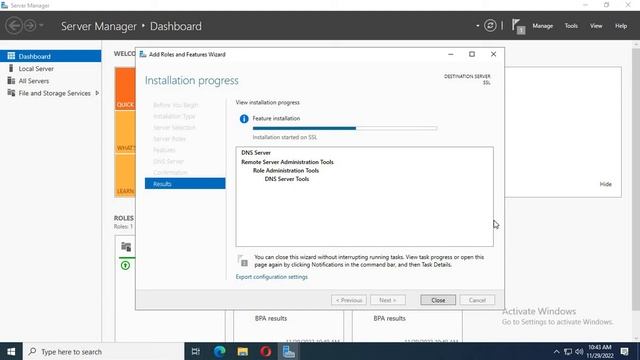
Task: Launch Microsoft Edge from the taskbar
Action: click(x=220, y=351)
